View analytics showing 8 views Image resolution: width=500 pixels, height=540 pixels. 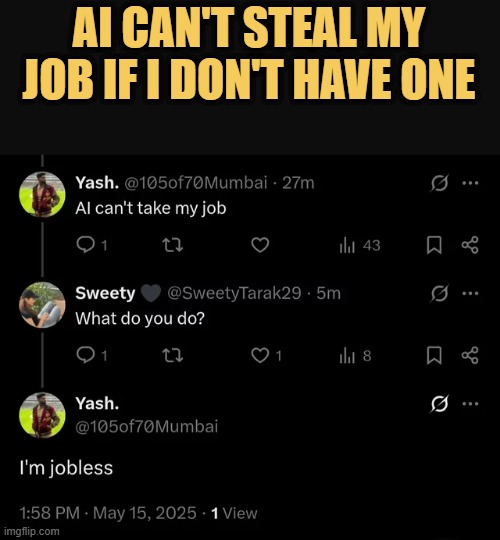(x=355, y=356)
